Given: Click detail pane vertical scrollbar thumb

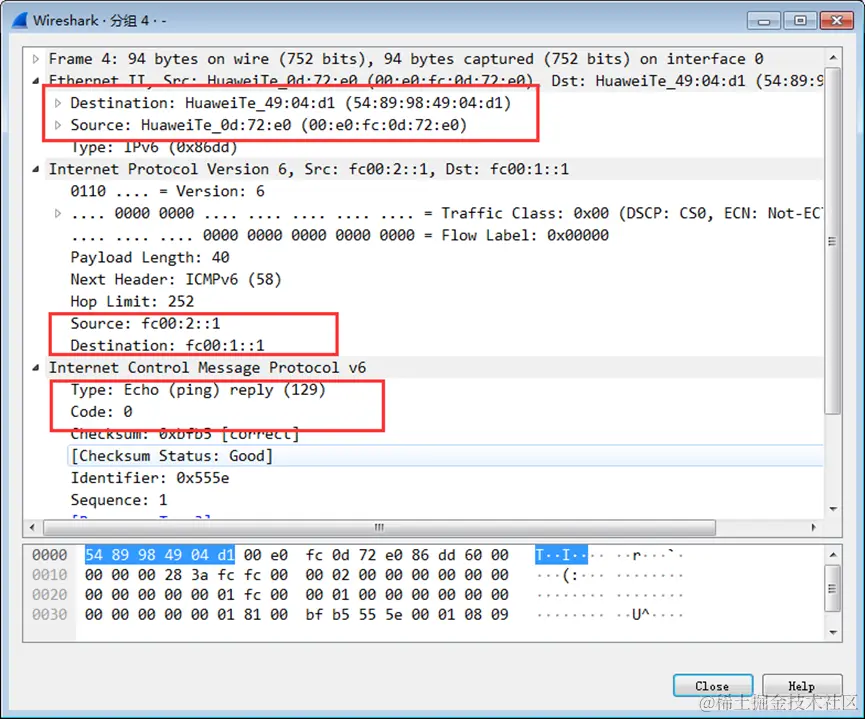Looking at the screenshot, I should 833,241.
